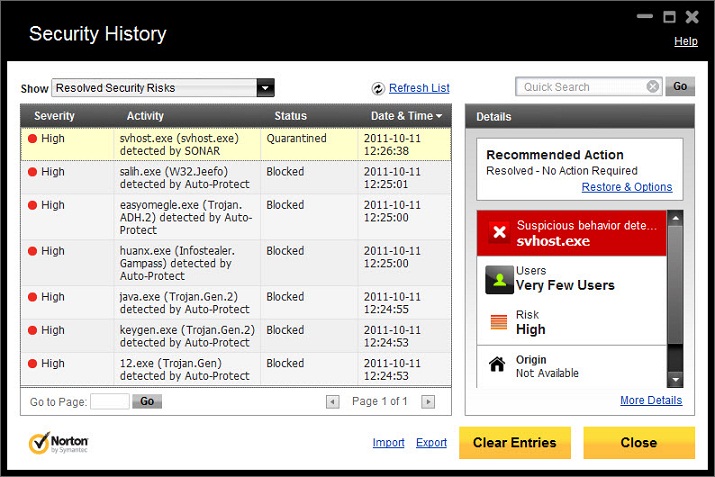Click the Refresh List circular arrows icon
715x477 pixels.
coord(378,88)
